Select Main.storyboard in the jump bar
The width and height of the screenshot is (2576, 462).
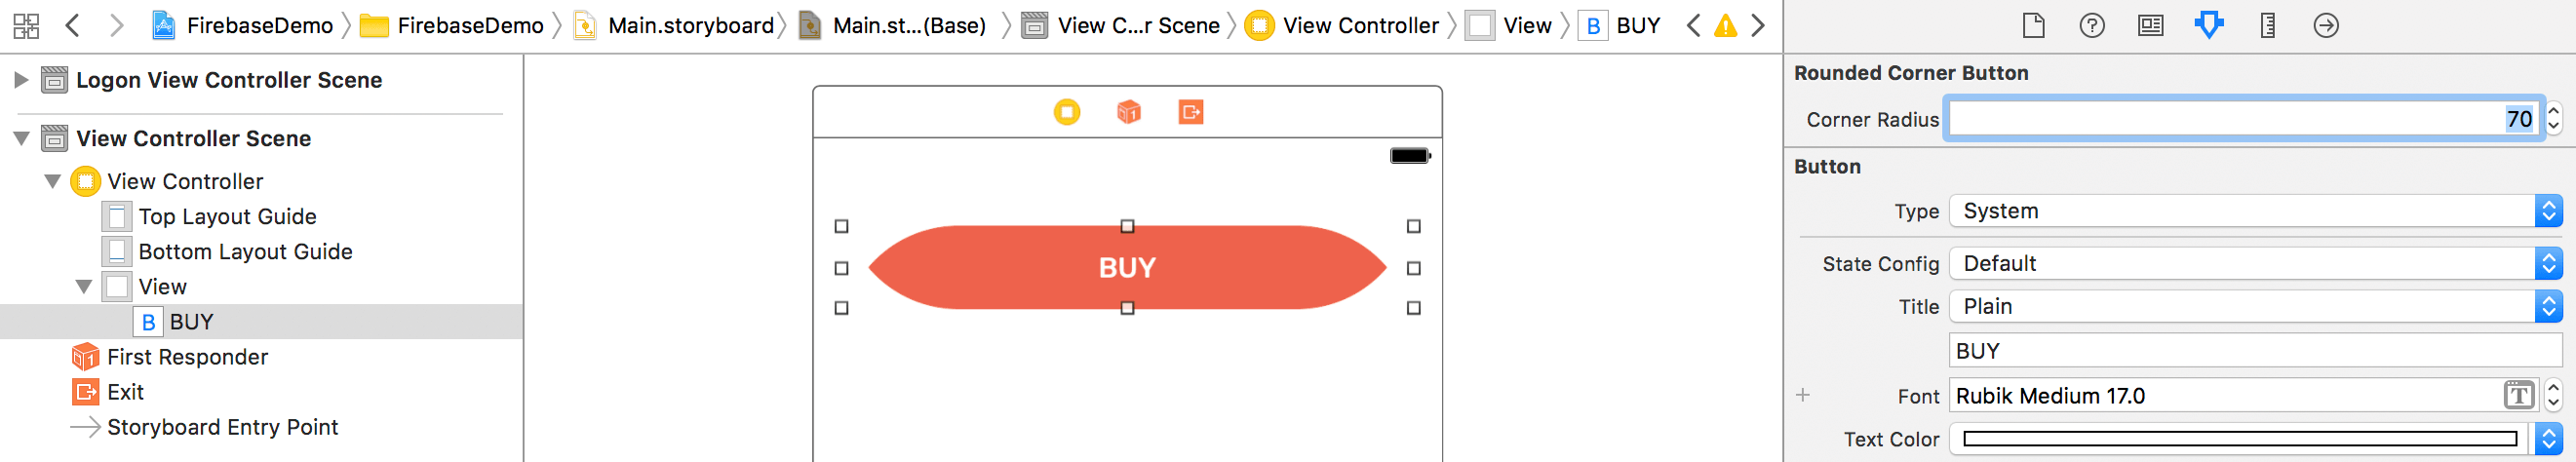point(690,26)
